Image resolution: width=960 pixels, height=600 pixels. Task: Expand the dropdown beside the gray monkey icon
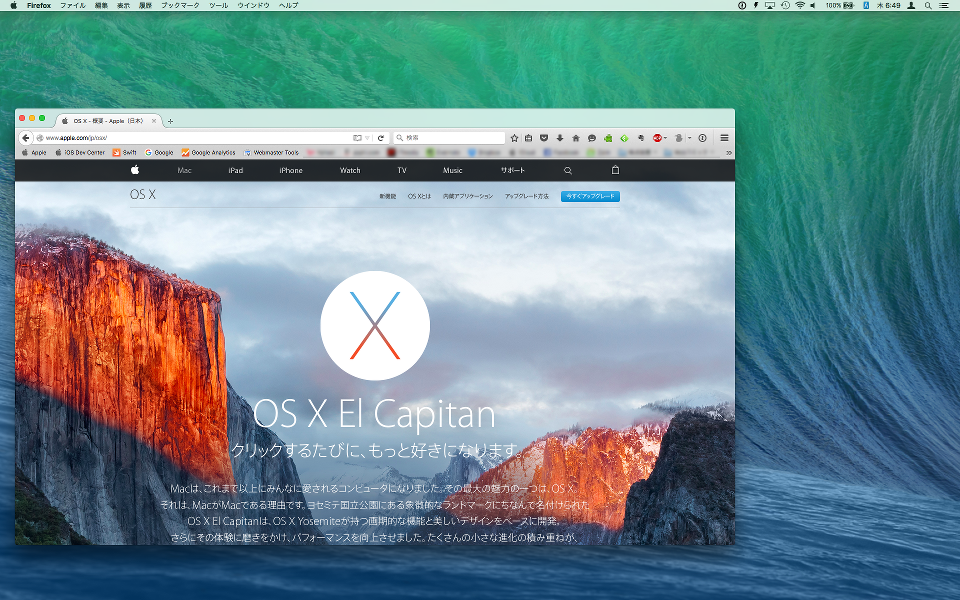[689, 138]
